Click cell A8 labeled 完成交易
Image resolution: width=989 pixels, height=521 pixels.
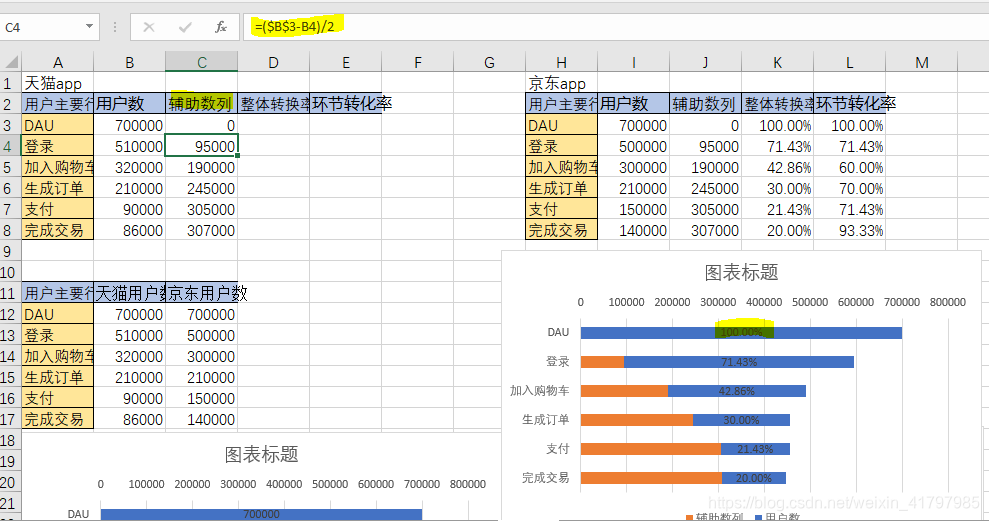57,230
